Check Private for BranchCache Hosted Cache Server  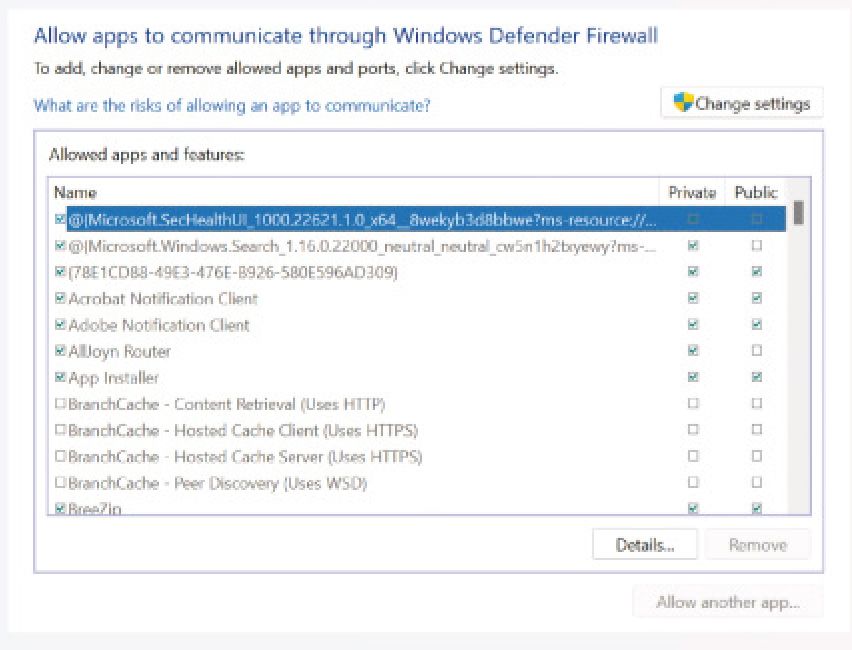(693, 456)
